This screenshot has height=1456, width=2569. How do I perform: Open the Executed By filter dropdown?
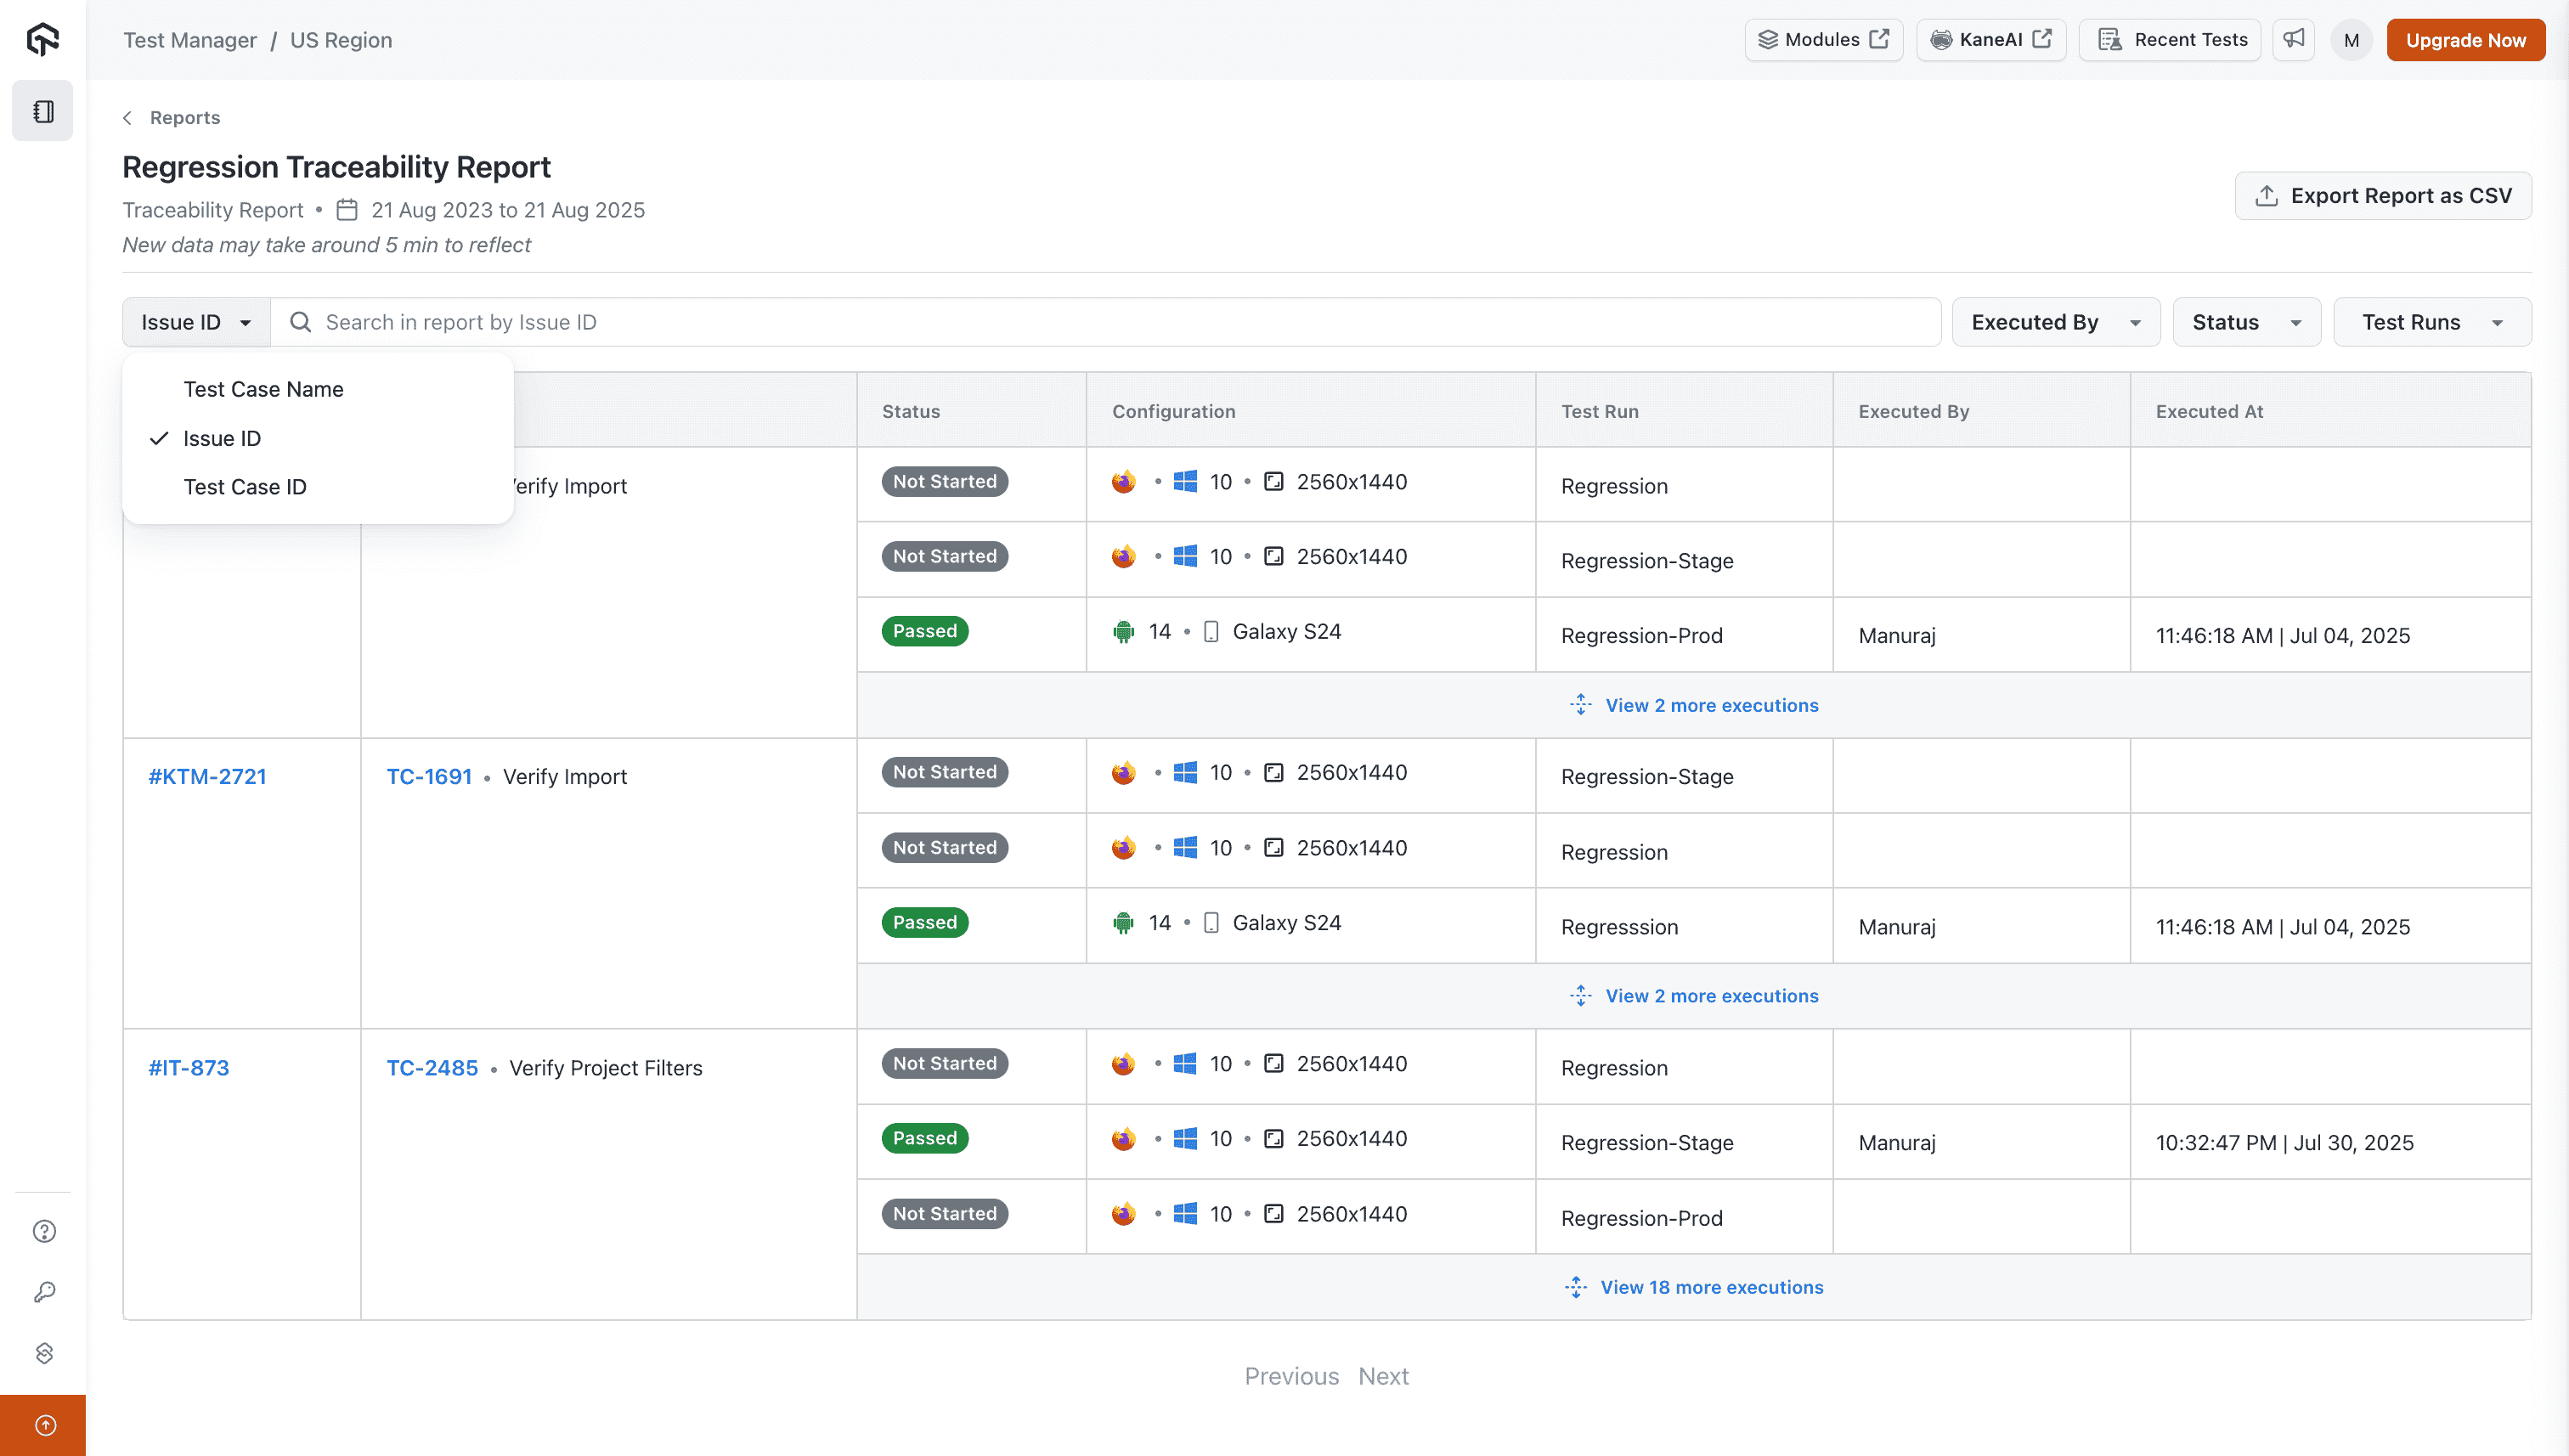tap(2055, 321)
